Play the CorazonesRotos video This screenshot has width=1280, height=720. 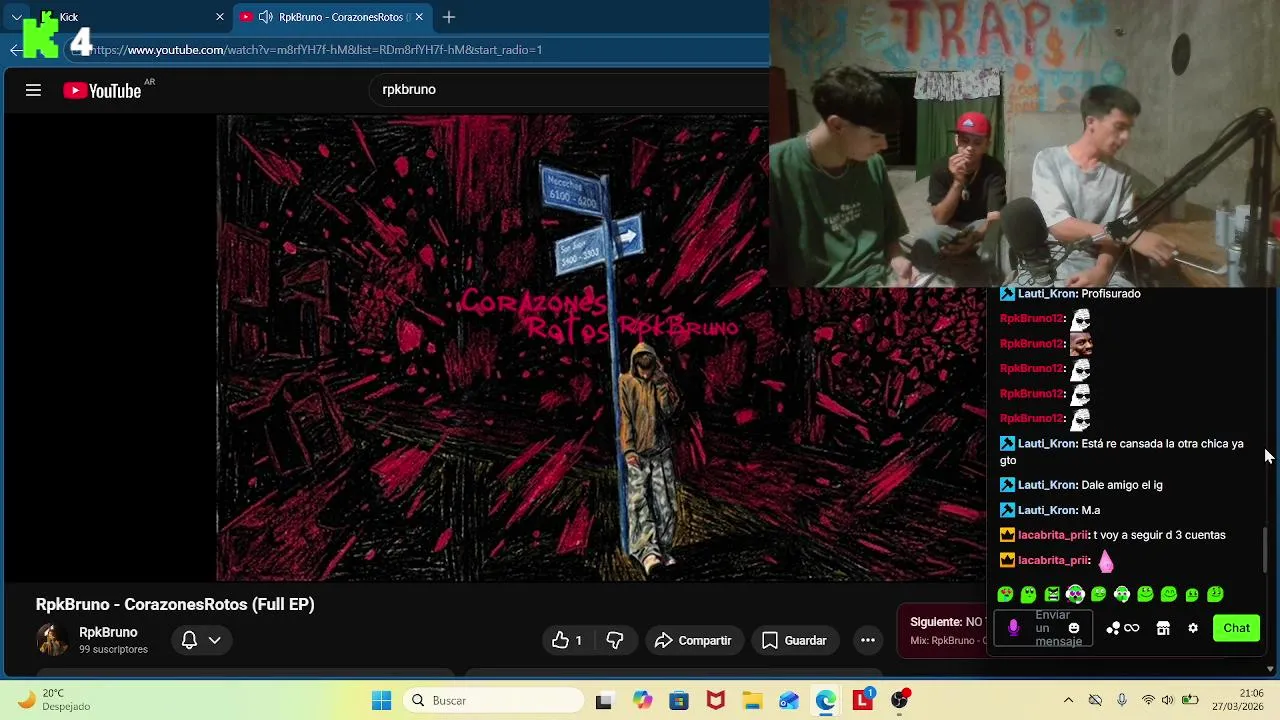pyautogui.click(x=492, y=348)
